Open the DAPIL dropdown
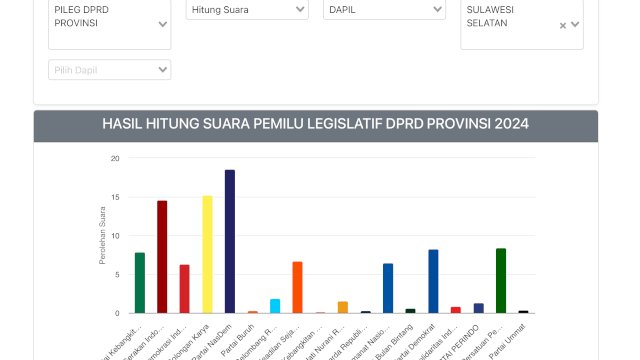640x360 pixels. [384, 10]
